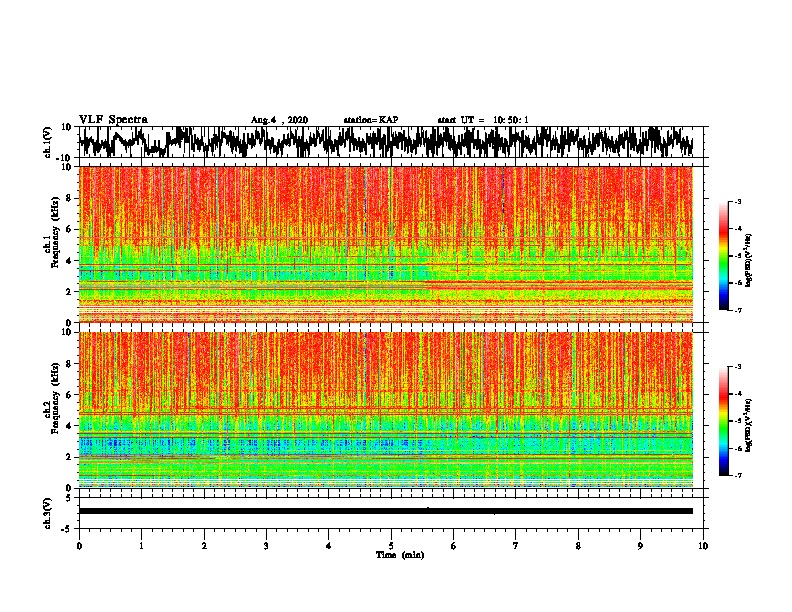Image resolution: width=792 pixels, height=612 pixels.
Task: Select the "Aug.4 , 2020" date text
Action: pyautogui.click(x=279, y=120)
